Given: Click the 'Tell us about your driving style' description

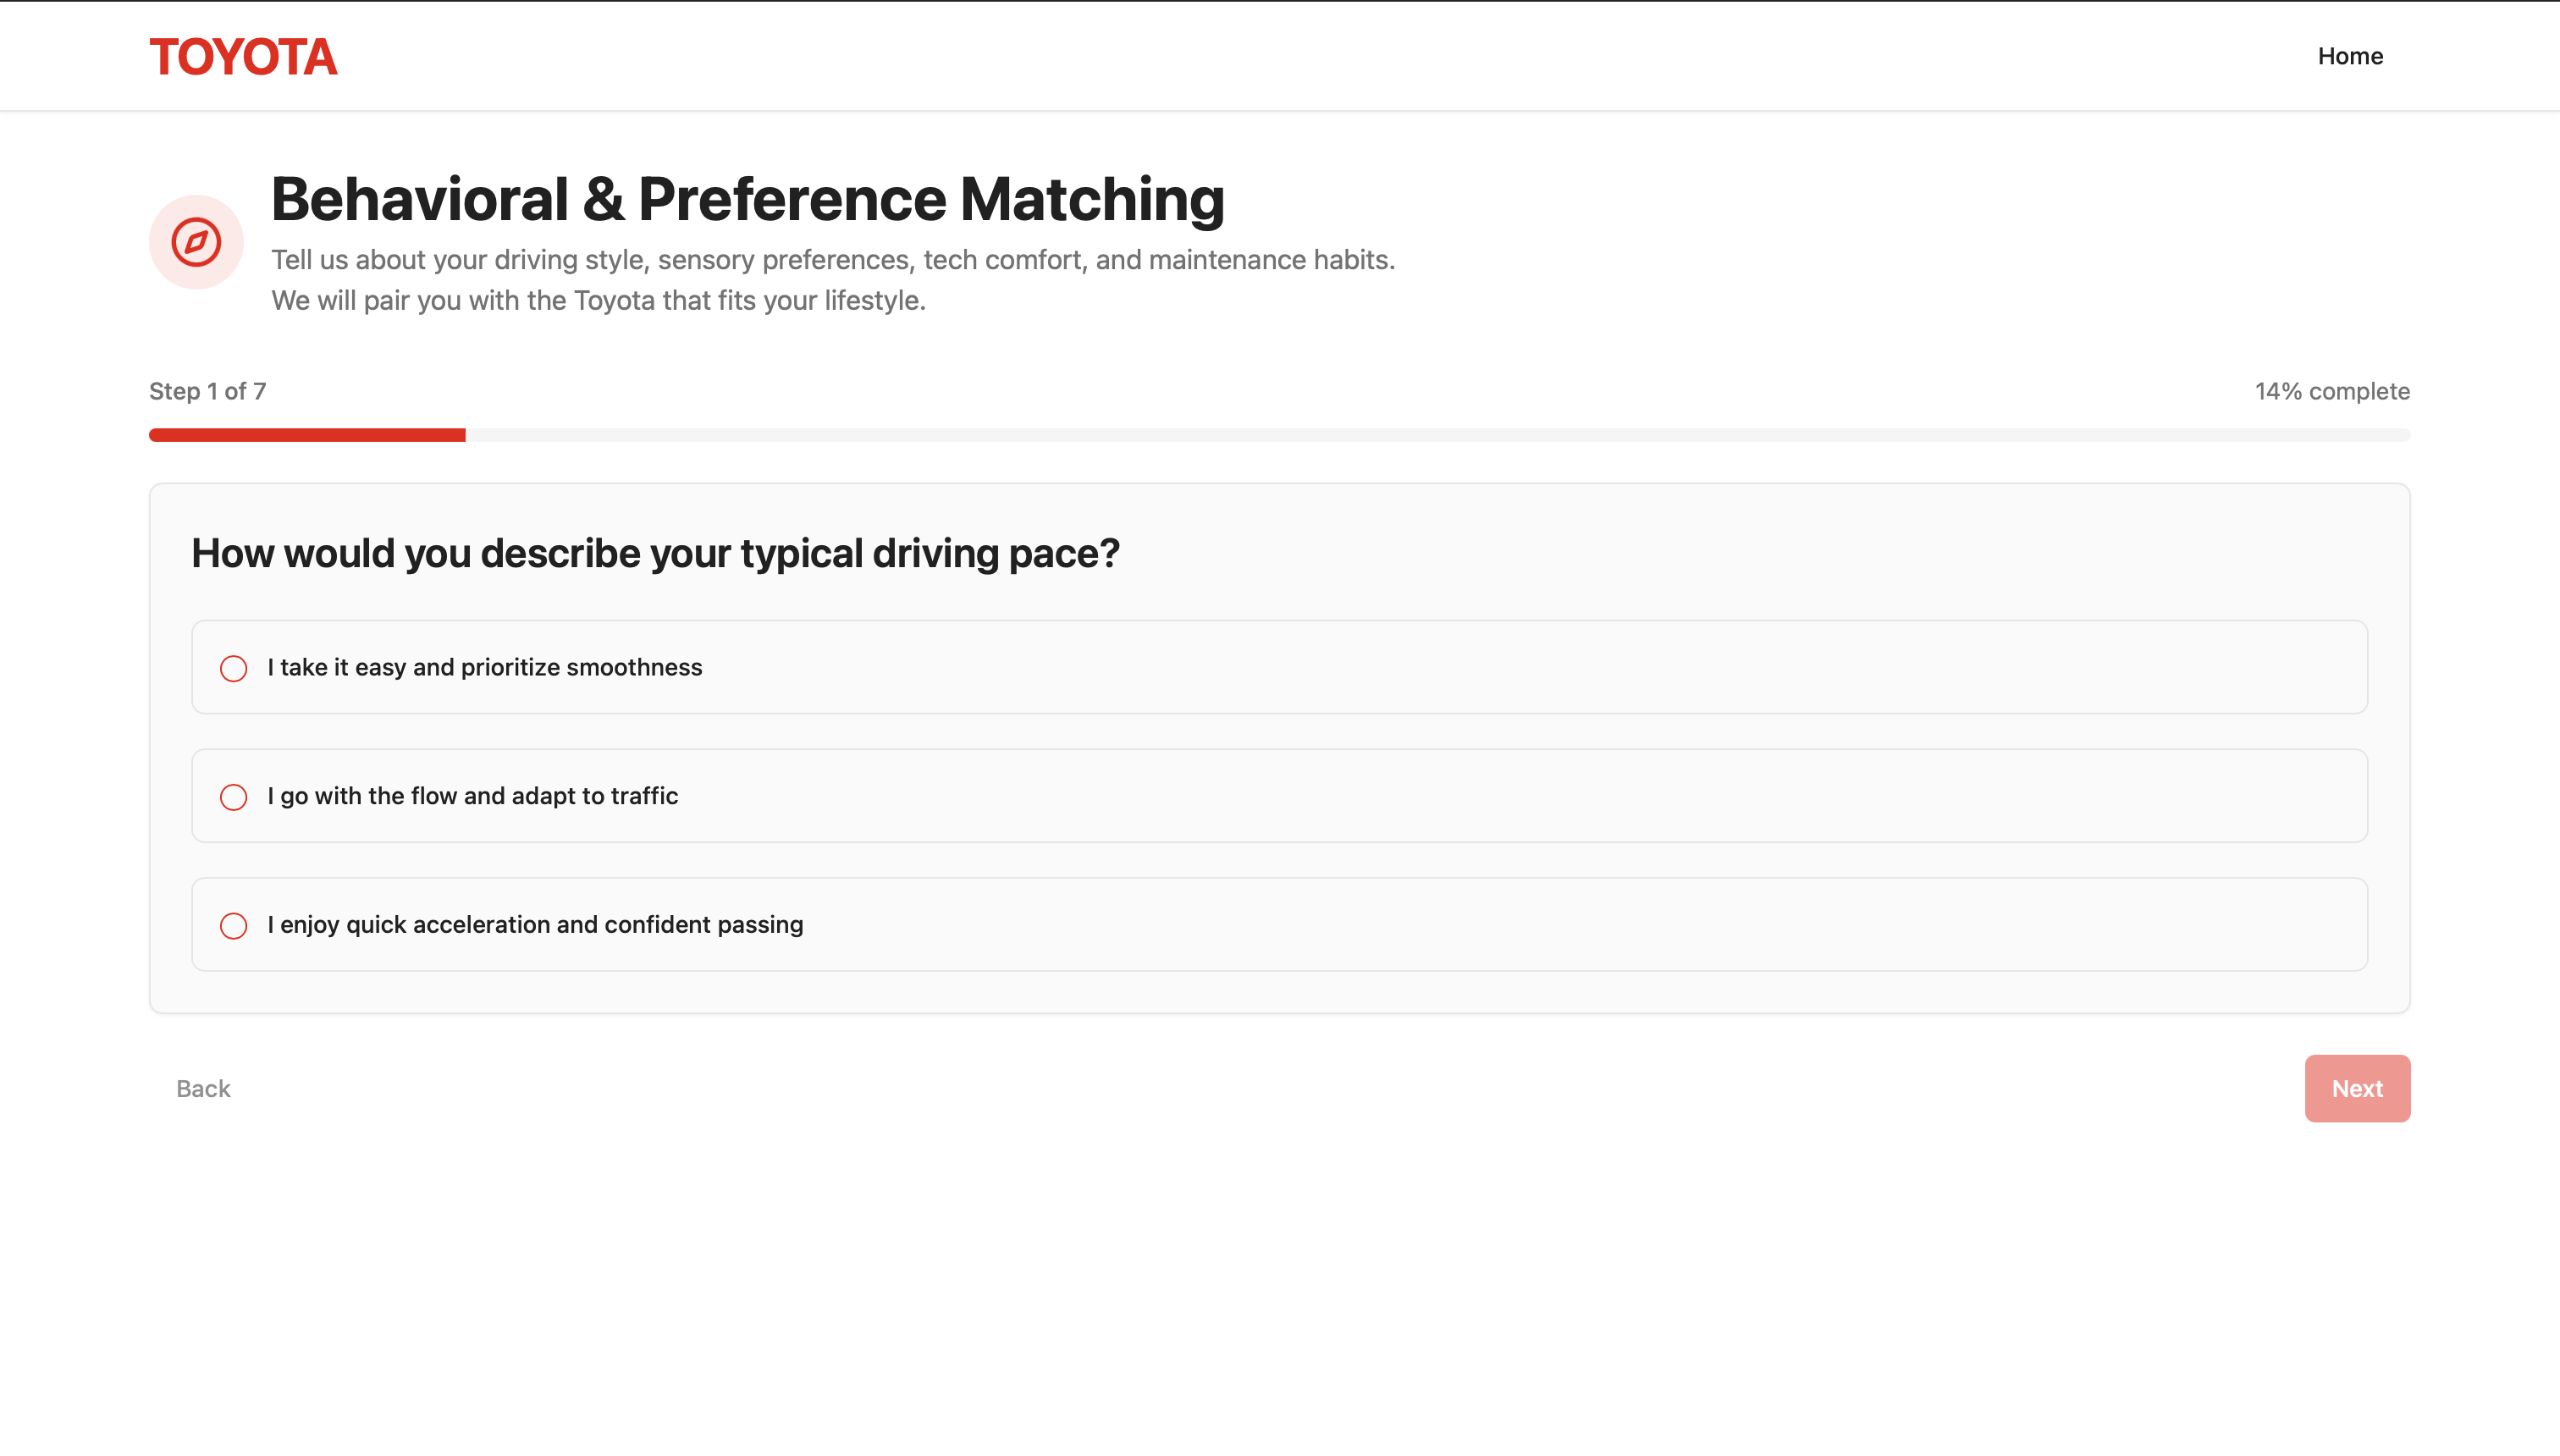Looking at the screenshot, I should (x=833, y=260).
